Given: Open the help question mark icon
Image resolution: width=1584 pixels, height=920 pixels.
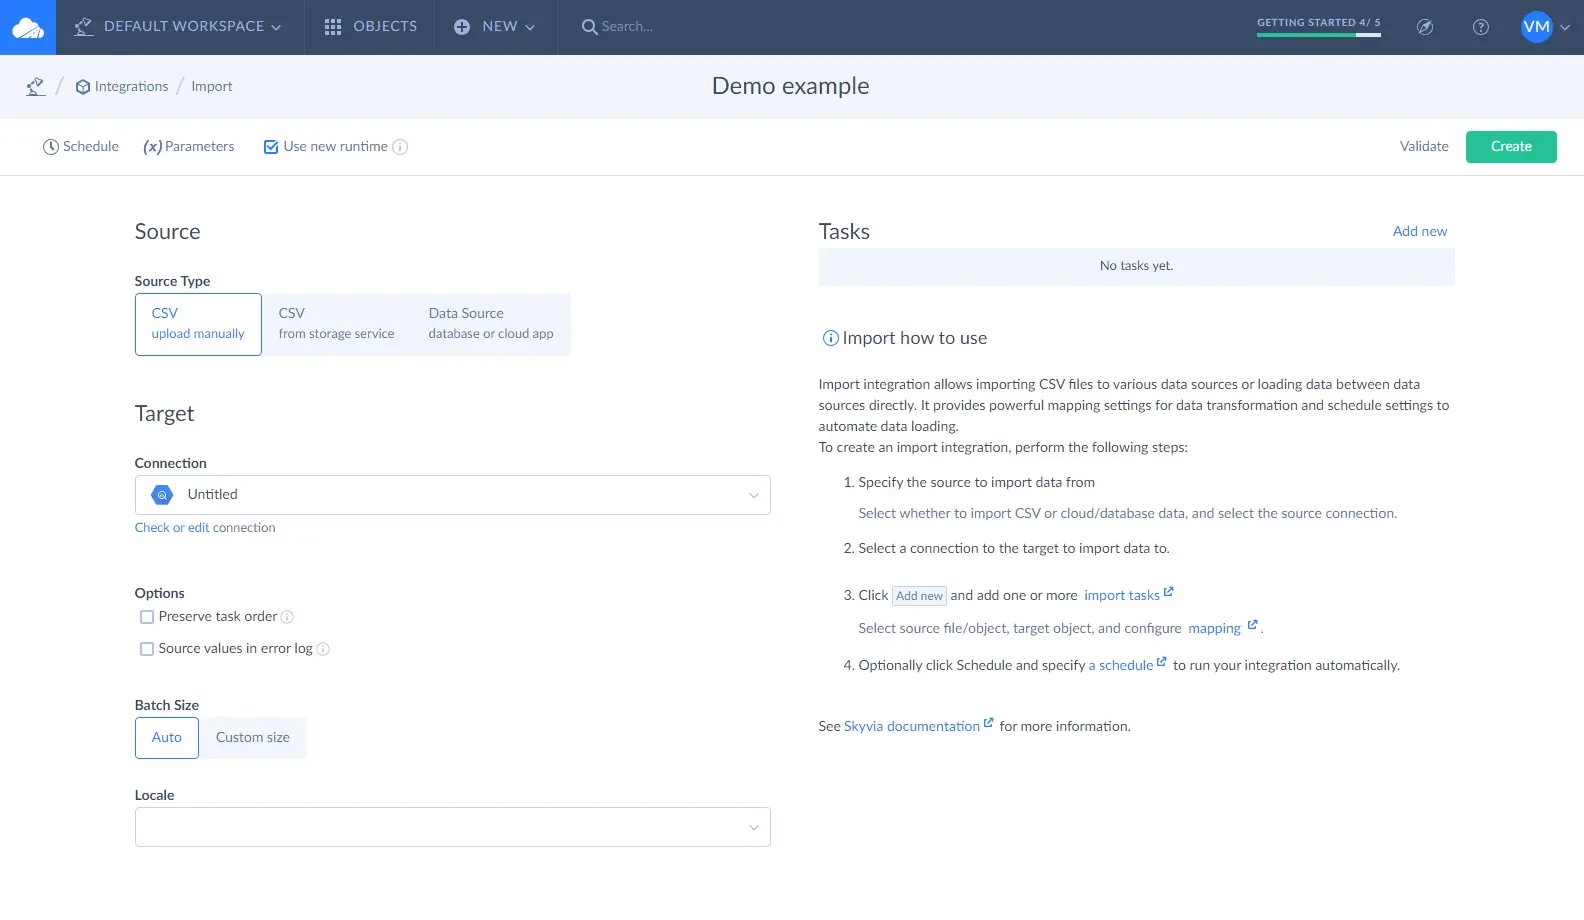Looking at the screenshot, I should coord(1481,27).
